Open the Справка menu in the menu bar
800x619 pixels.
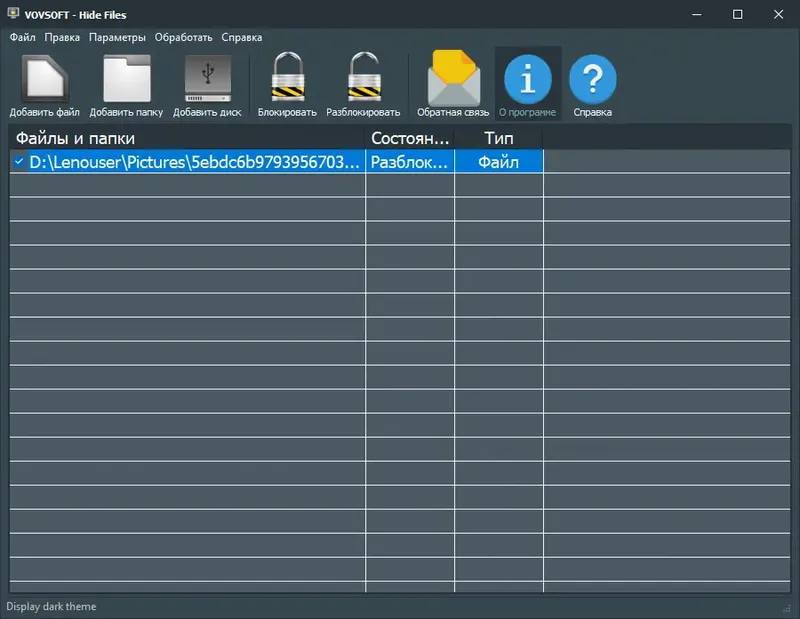(x=241, y=37)
